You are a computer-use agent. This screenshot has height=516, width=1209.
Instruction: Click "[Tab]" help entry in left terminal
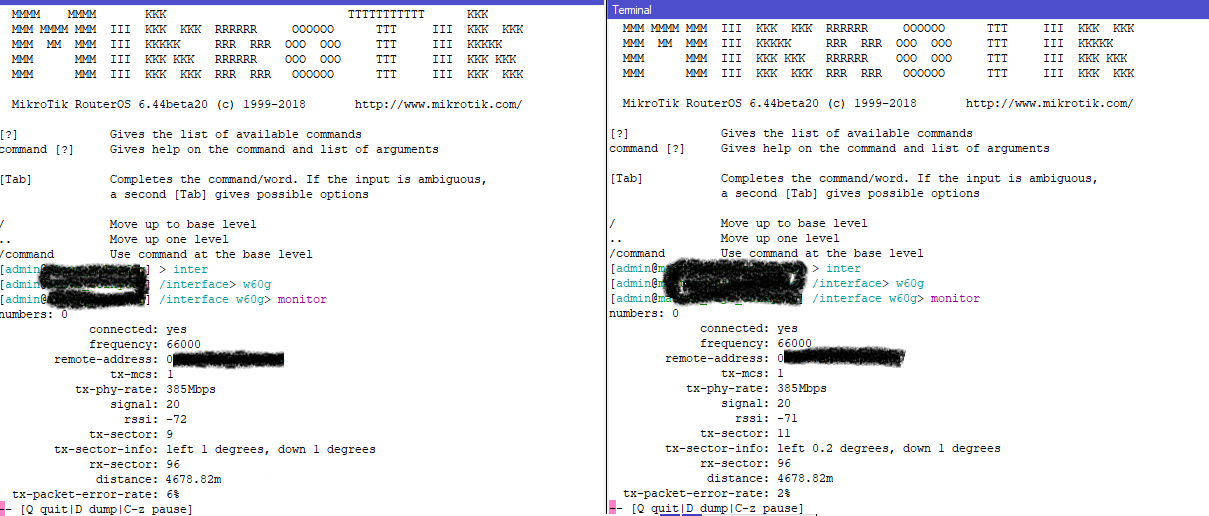coord(17,179)
